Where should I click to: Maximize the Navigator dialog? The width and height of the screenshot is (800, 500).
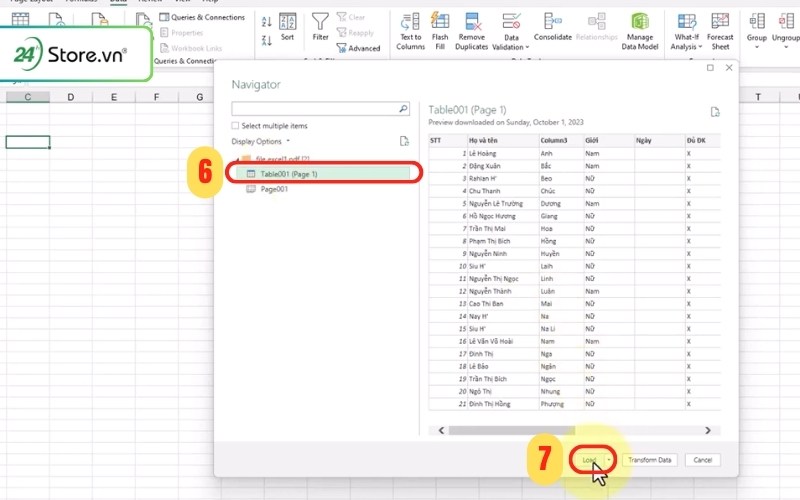[710, 67]
